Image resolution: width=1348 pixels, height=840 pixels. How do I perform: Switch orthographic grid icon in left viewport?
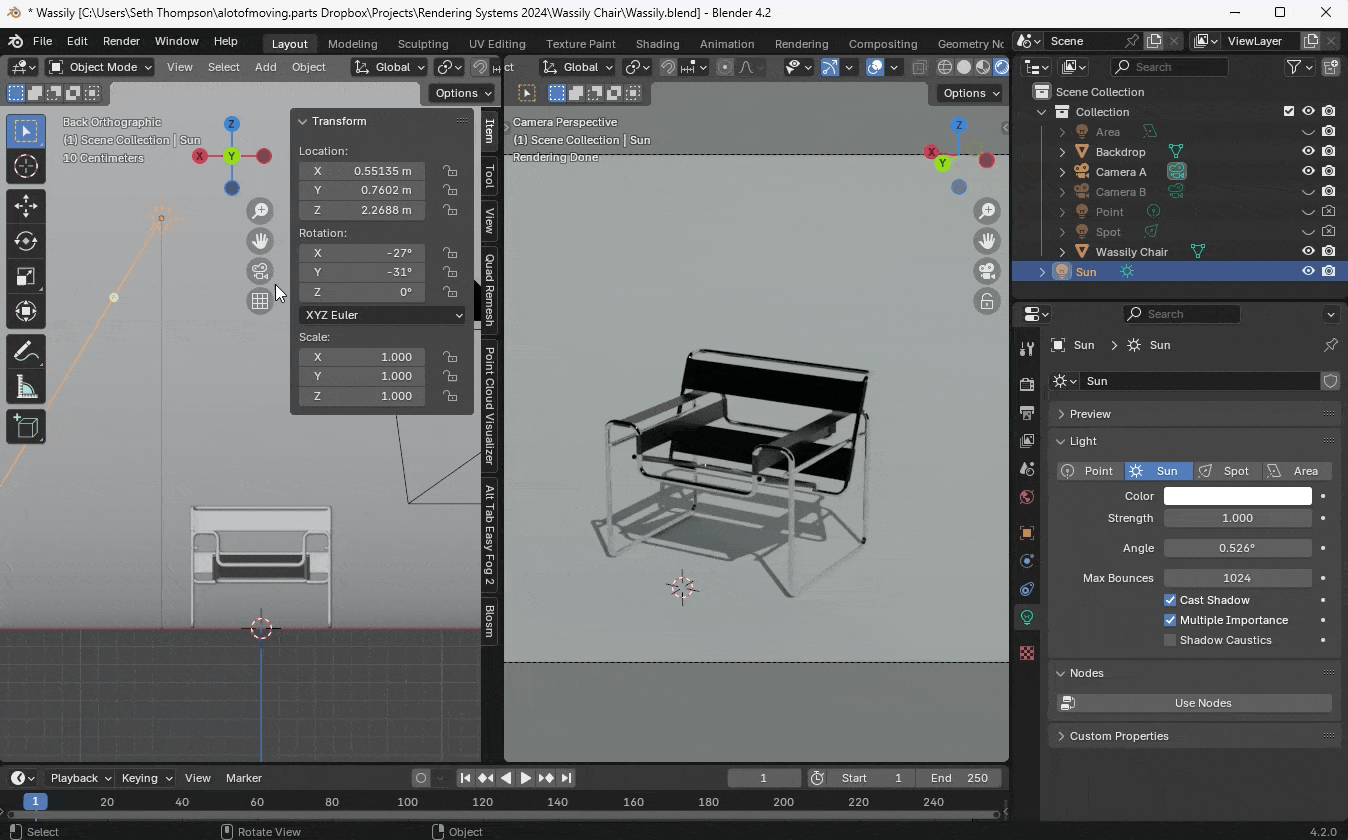[260, 301]
